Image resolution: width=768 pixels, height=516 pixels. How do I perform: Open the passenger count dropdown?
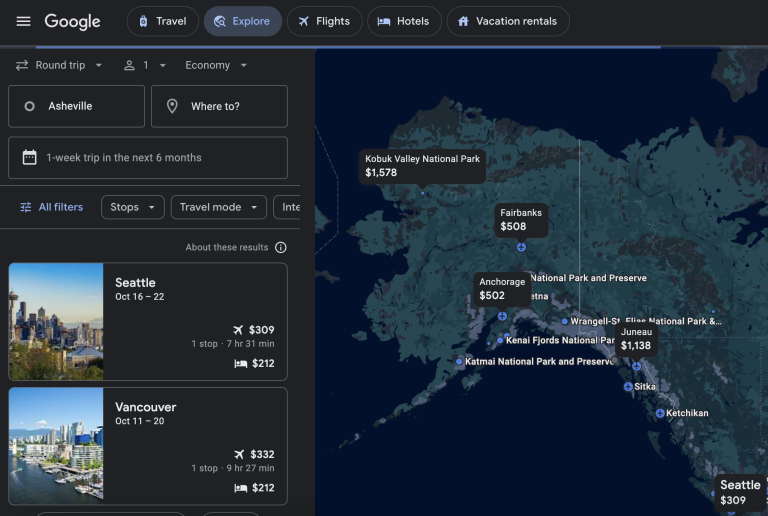(x=145, y=65)
